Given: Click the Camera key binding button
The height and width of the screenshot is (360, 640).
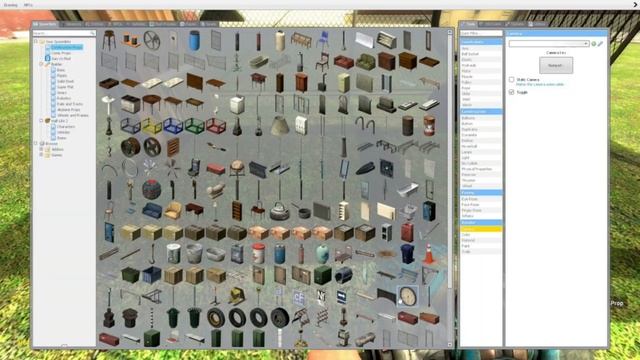Looking at the screenshot, I should click(x=556, y=65).
